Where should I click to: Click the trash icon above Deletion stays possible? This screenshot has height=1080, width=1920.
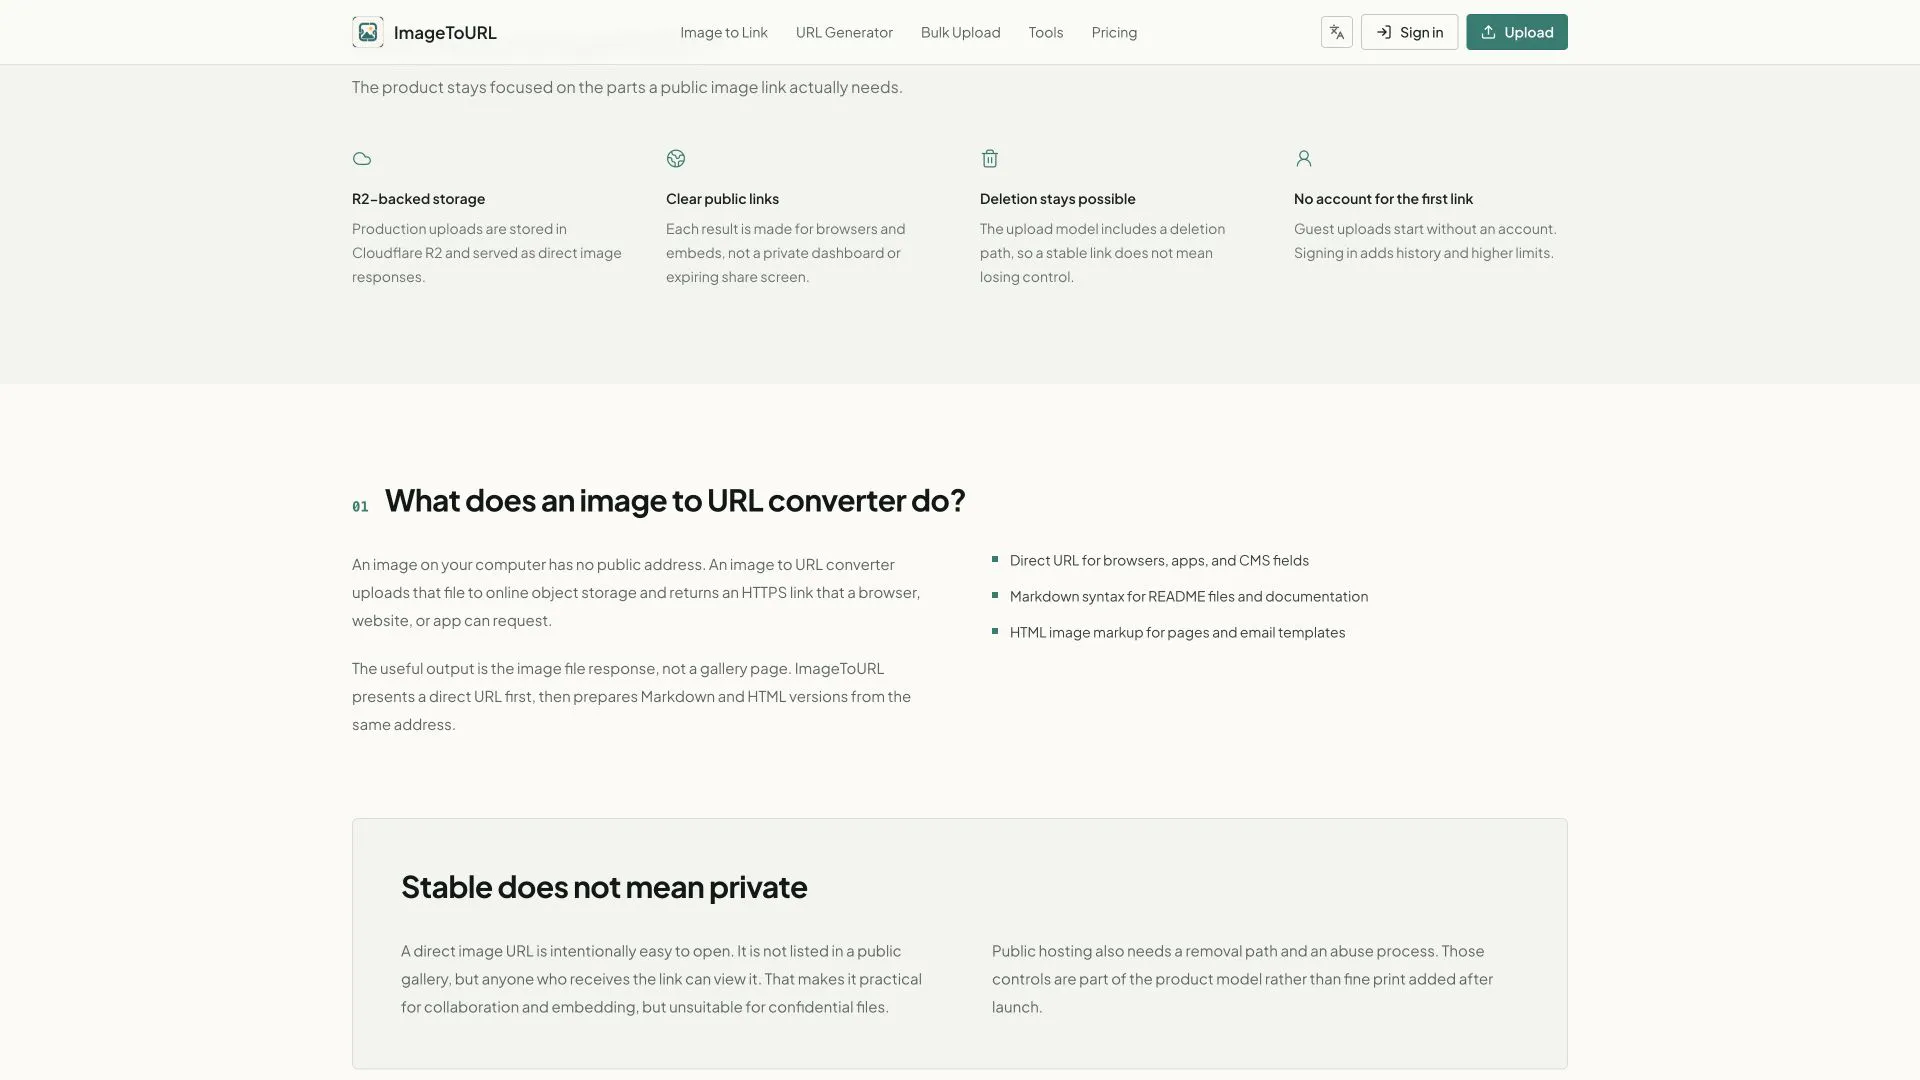pyautogui.click(x=990, y=158)
